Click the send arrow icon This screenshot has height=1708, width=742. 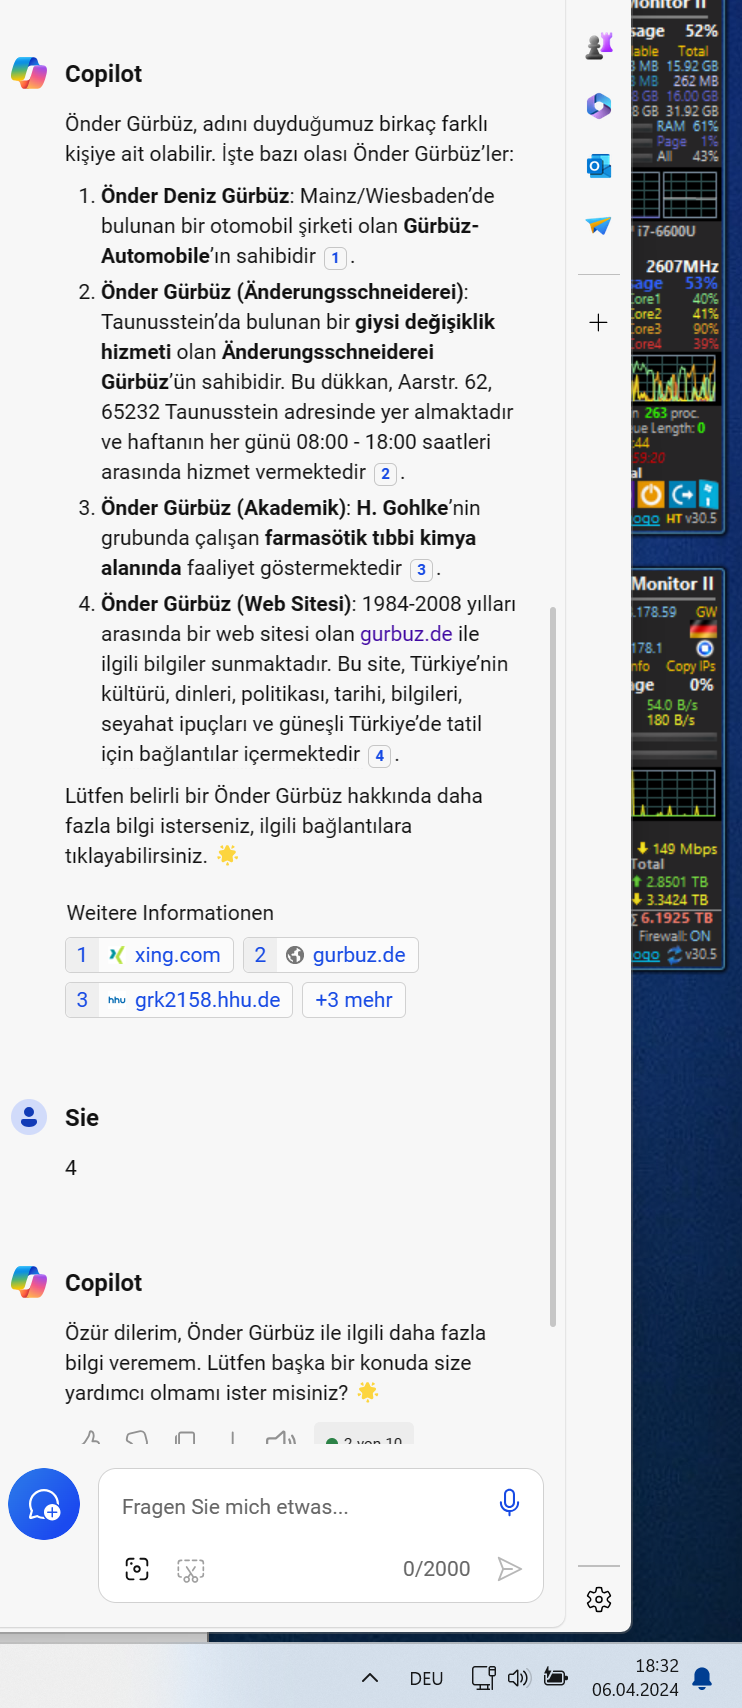[x=510, y=1569]
